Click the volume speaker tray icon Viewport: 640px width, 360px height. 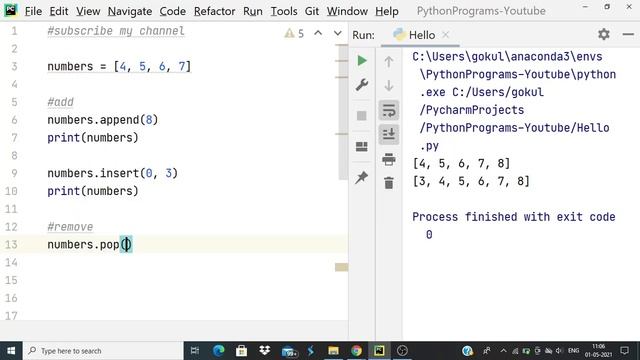tap(559, 351)
